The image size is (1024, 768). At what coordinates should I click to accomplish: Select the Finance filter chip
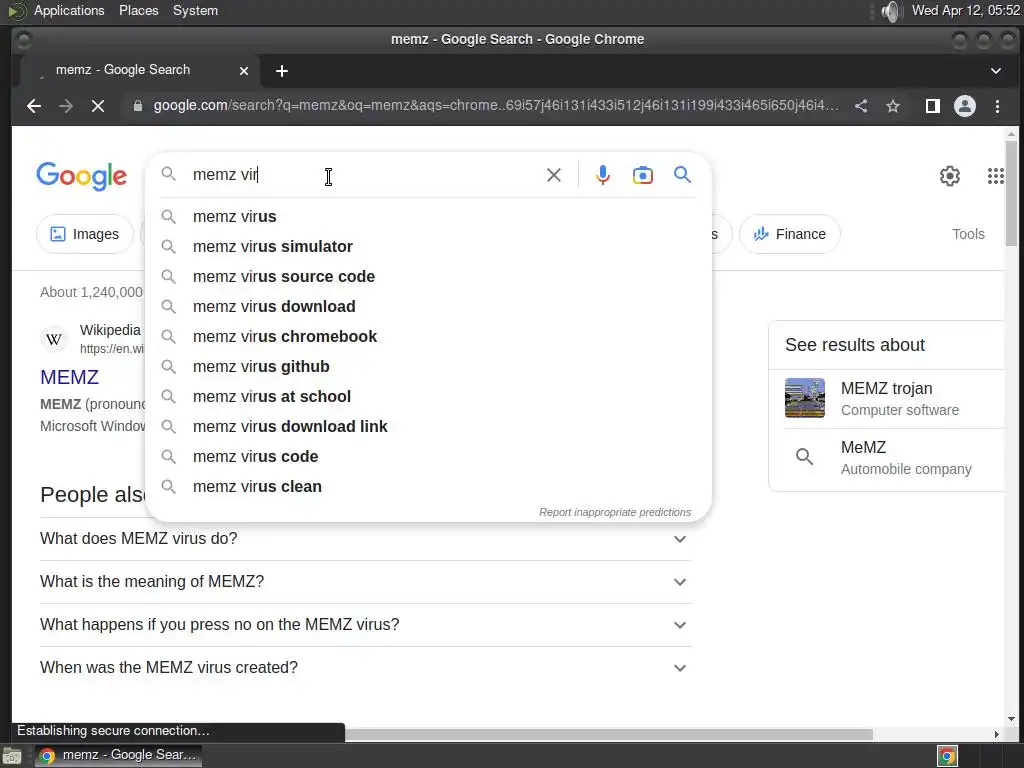click(x=790, y=234)
